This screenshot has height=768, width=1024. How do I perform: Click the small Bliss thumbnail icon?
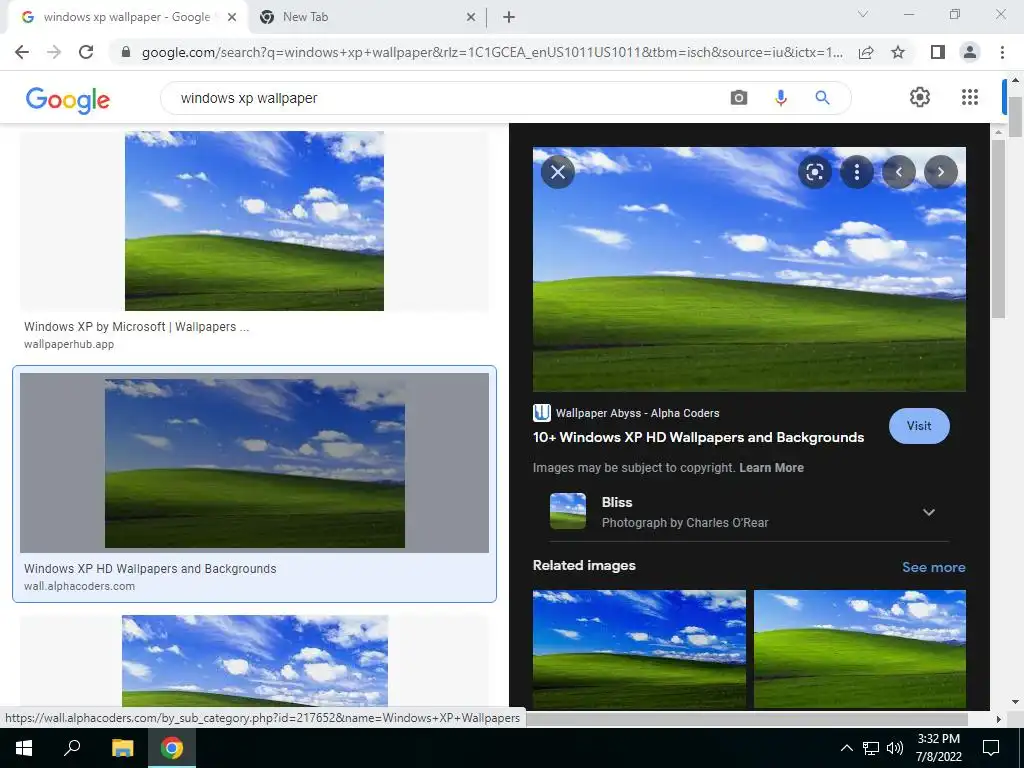click(568, 511)
